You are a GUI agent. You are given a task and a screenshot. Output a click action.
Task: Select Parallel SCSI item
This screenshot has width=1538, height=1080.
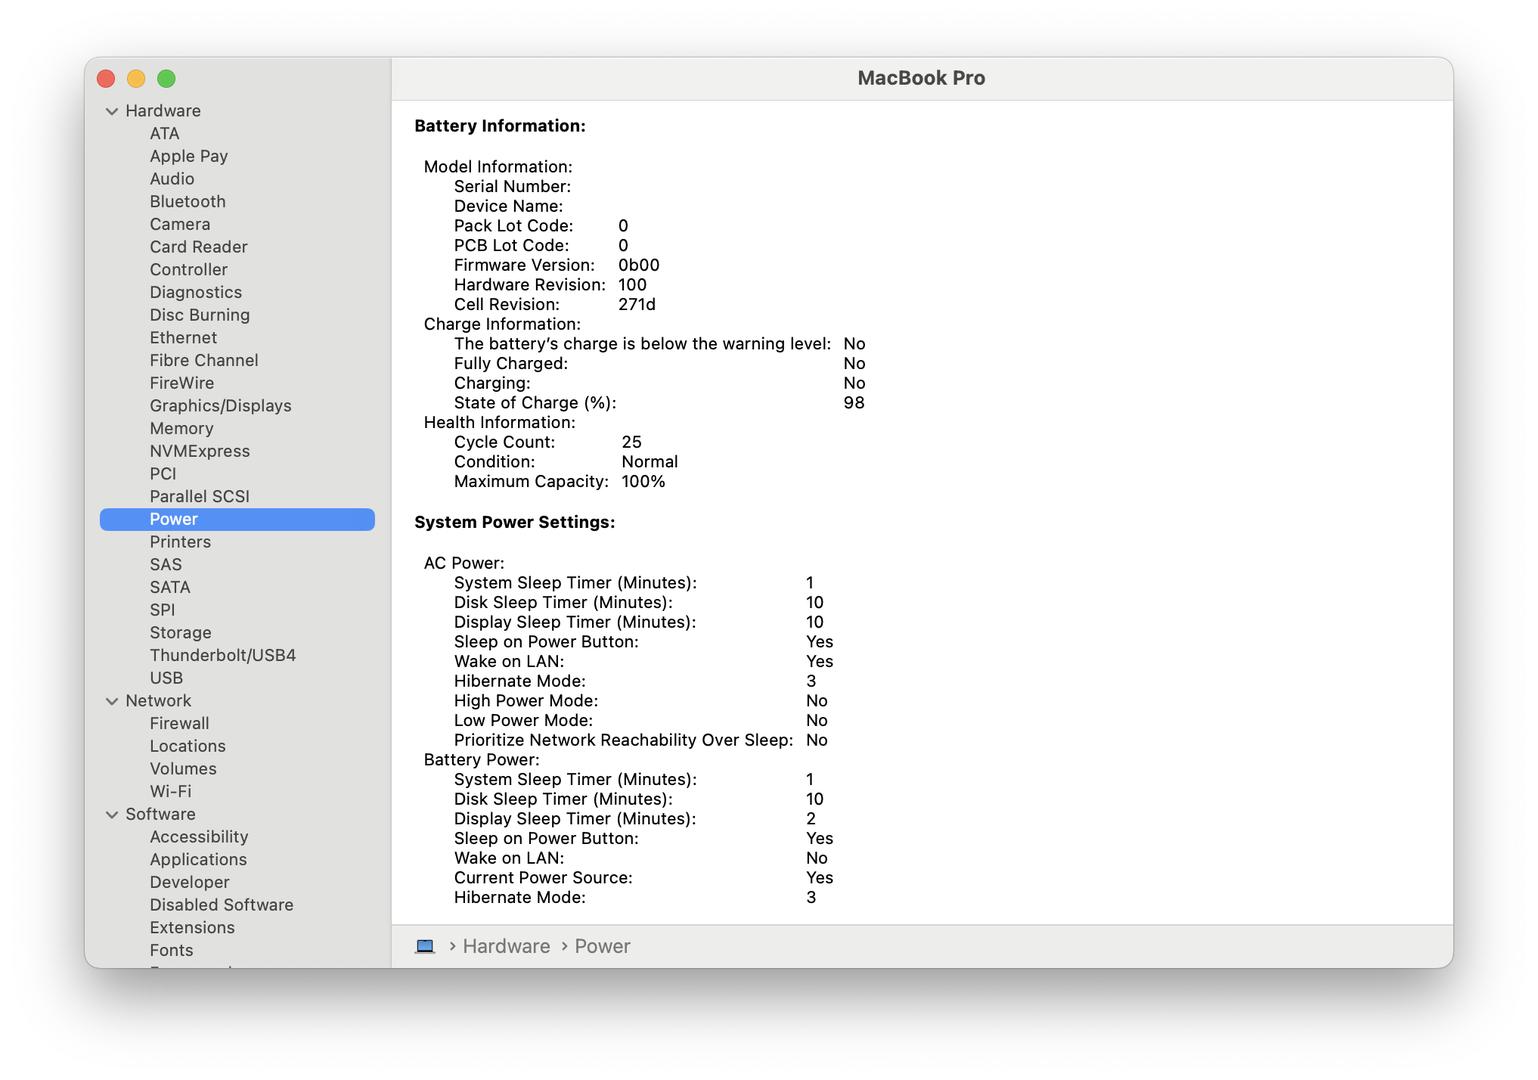(x=200, y=497)
